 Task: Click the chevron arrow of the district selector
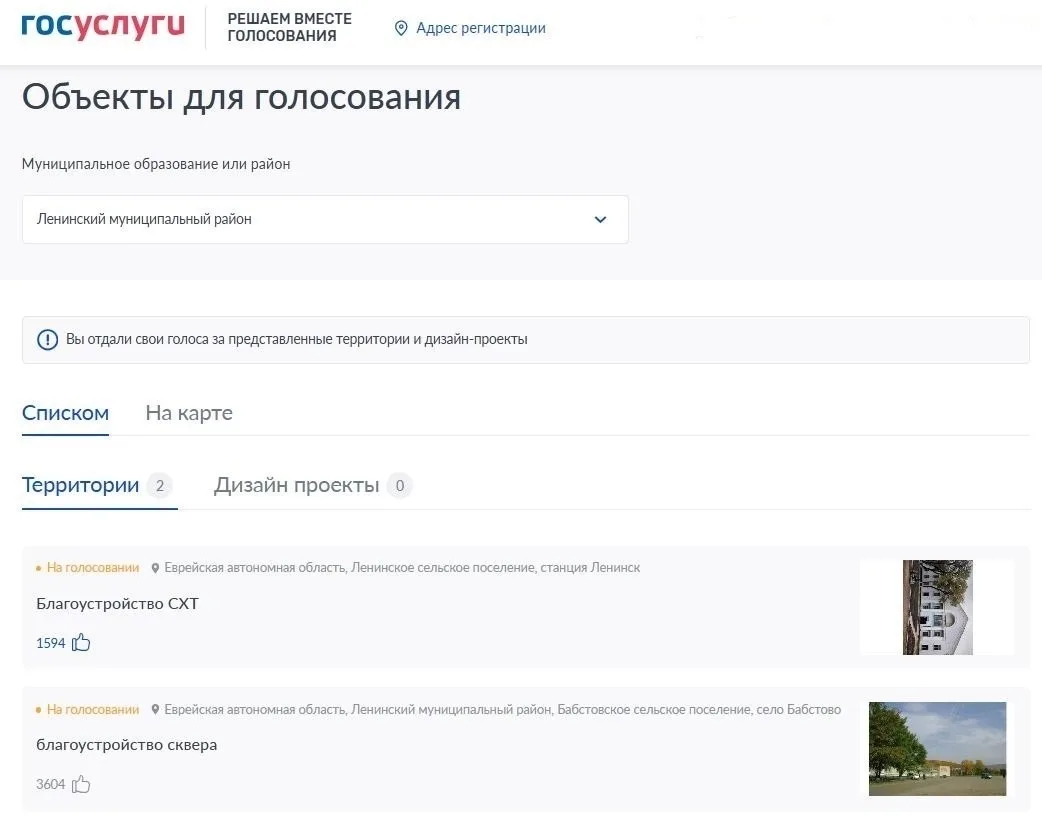pyautogui.click(x=600, y=219)
